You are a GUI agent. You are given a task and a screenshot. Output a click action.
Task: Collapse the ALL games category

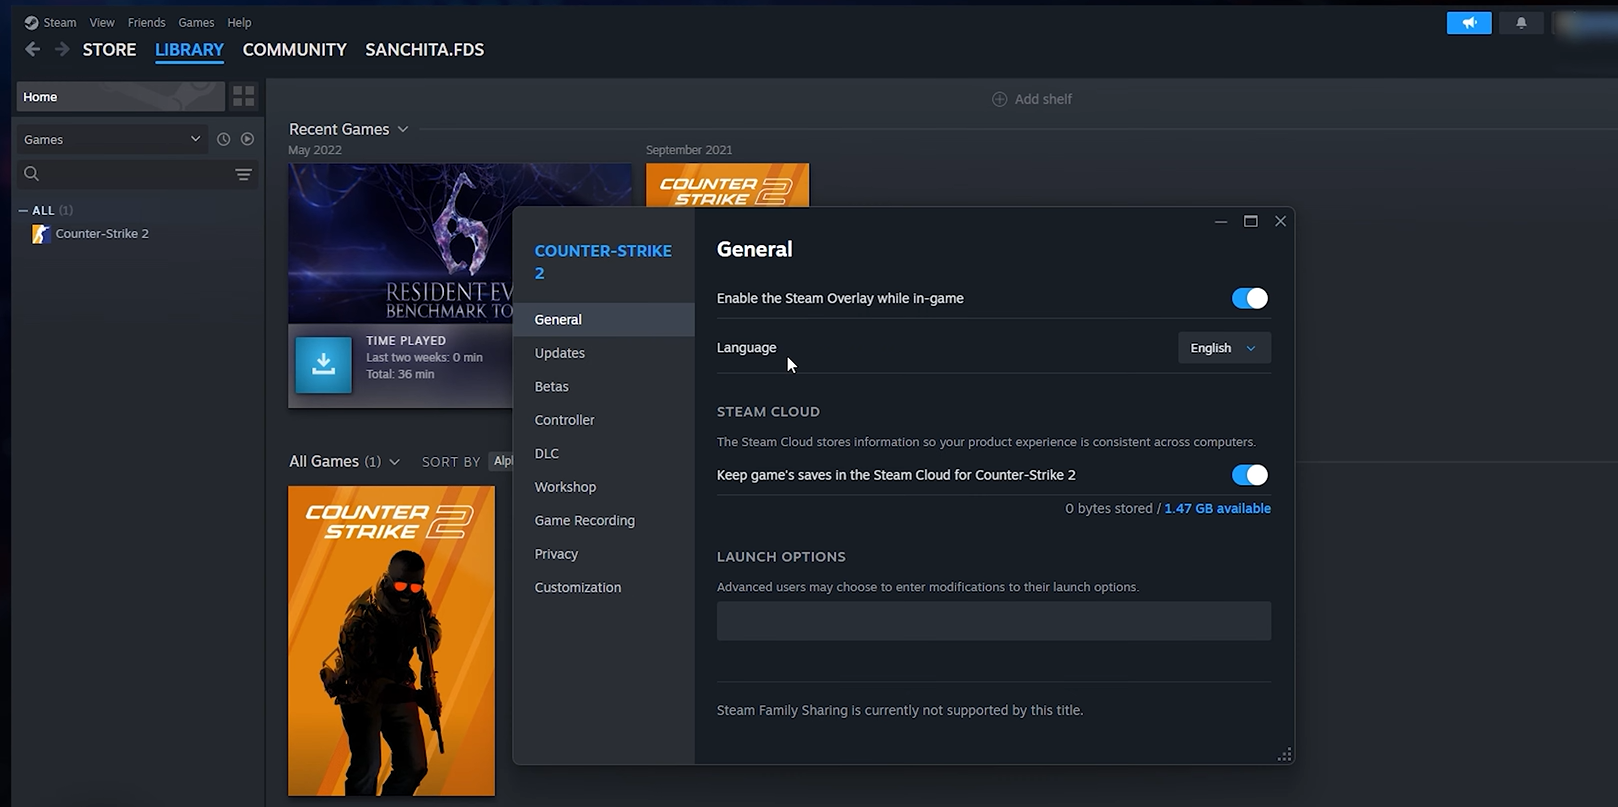pyautogui.click(x=24, y=210)
